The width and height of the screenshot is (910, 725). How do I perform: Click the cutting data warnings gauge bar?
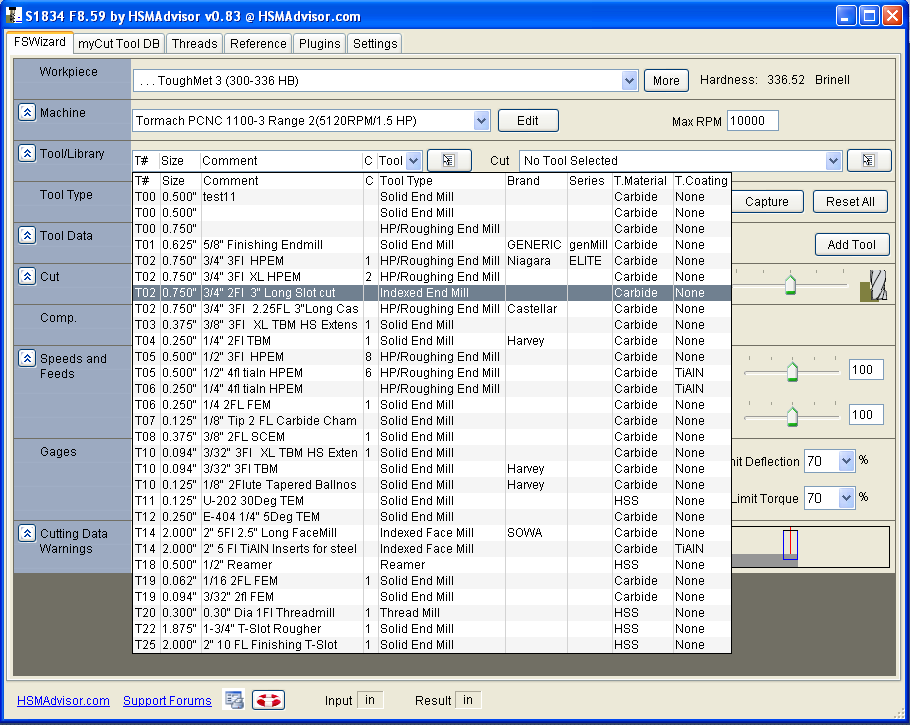[x=810, y=546]
